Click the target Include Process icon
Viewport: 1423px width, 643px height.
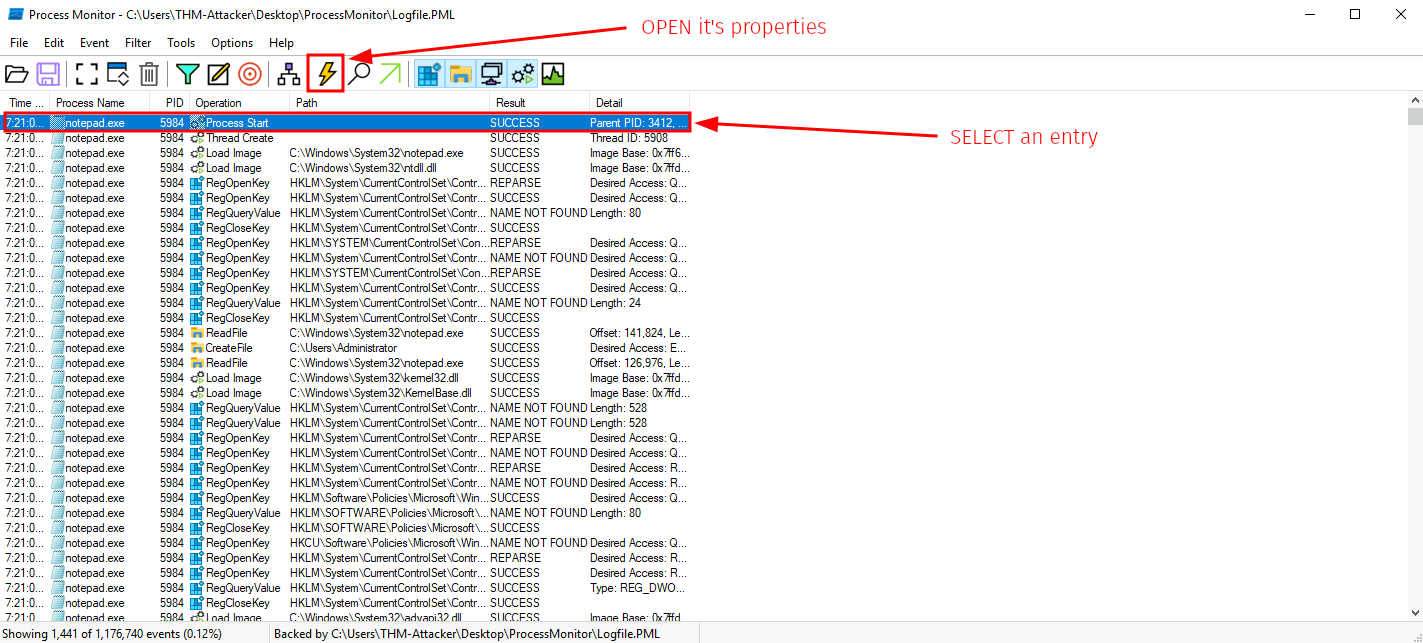tap(250, 74)
